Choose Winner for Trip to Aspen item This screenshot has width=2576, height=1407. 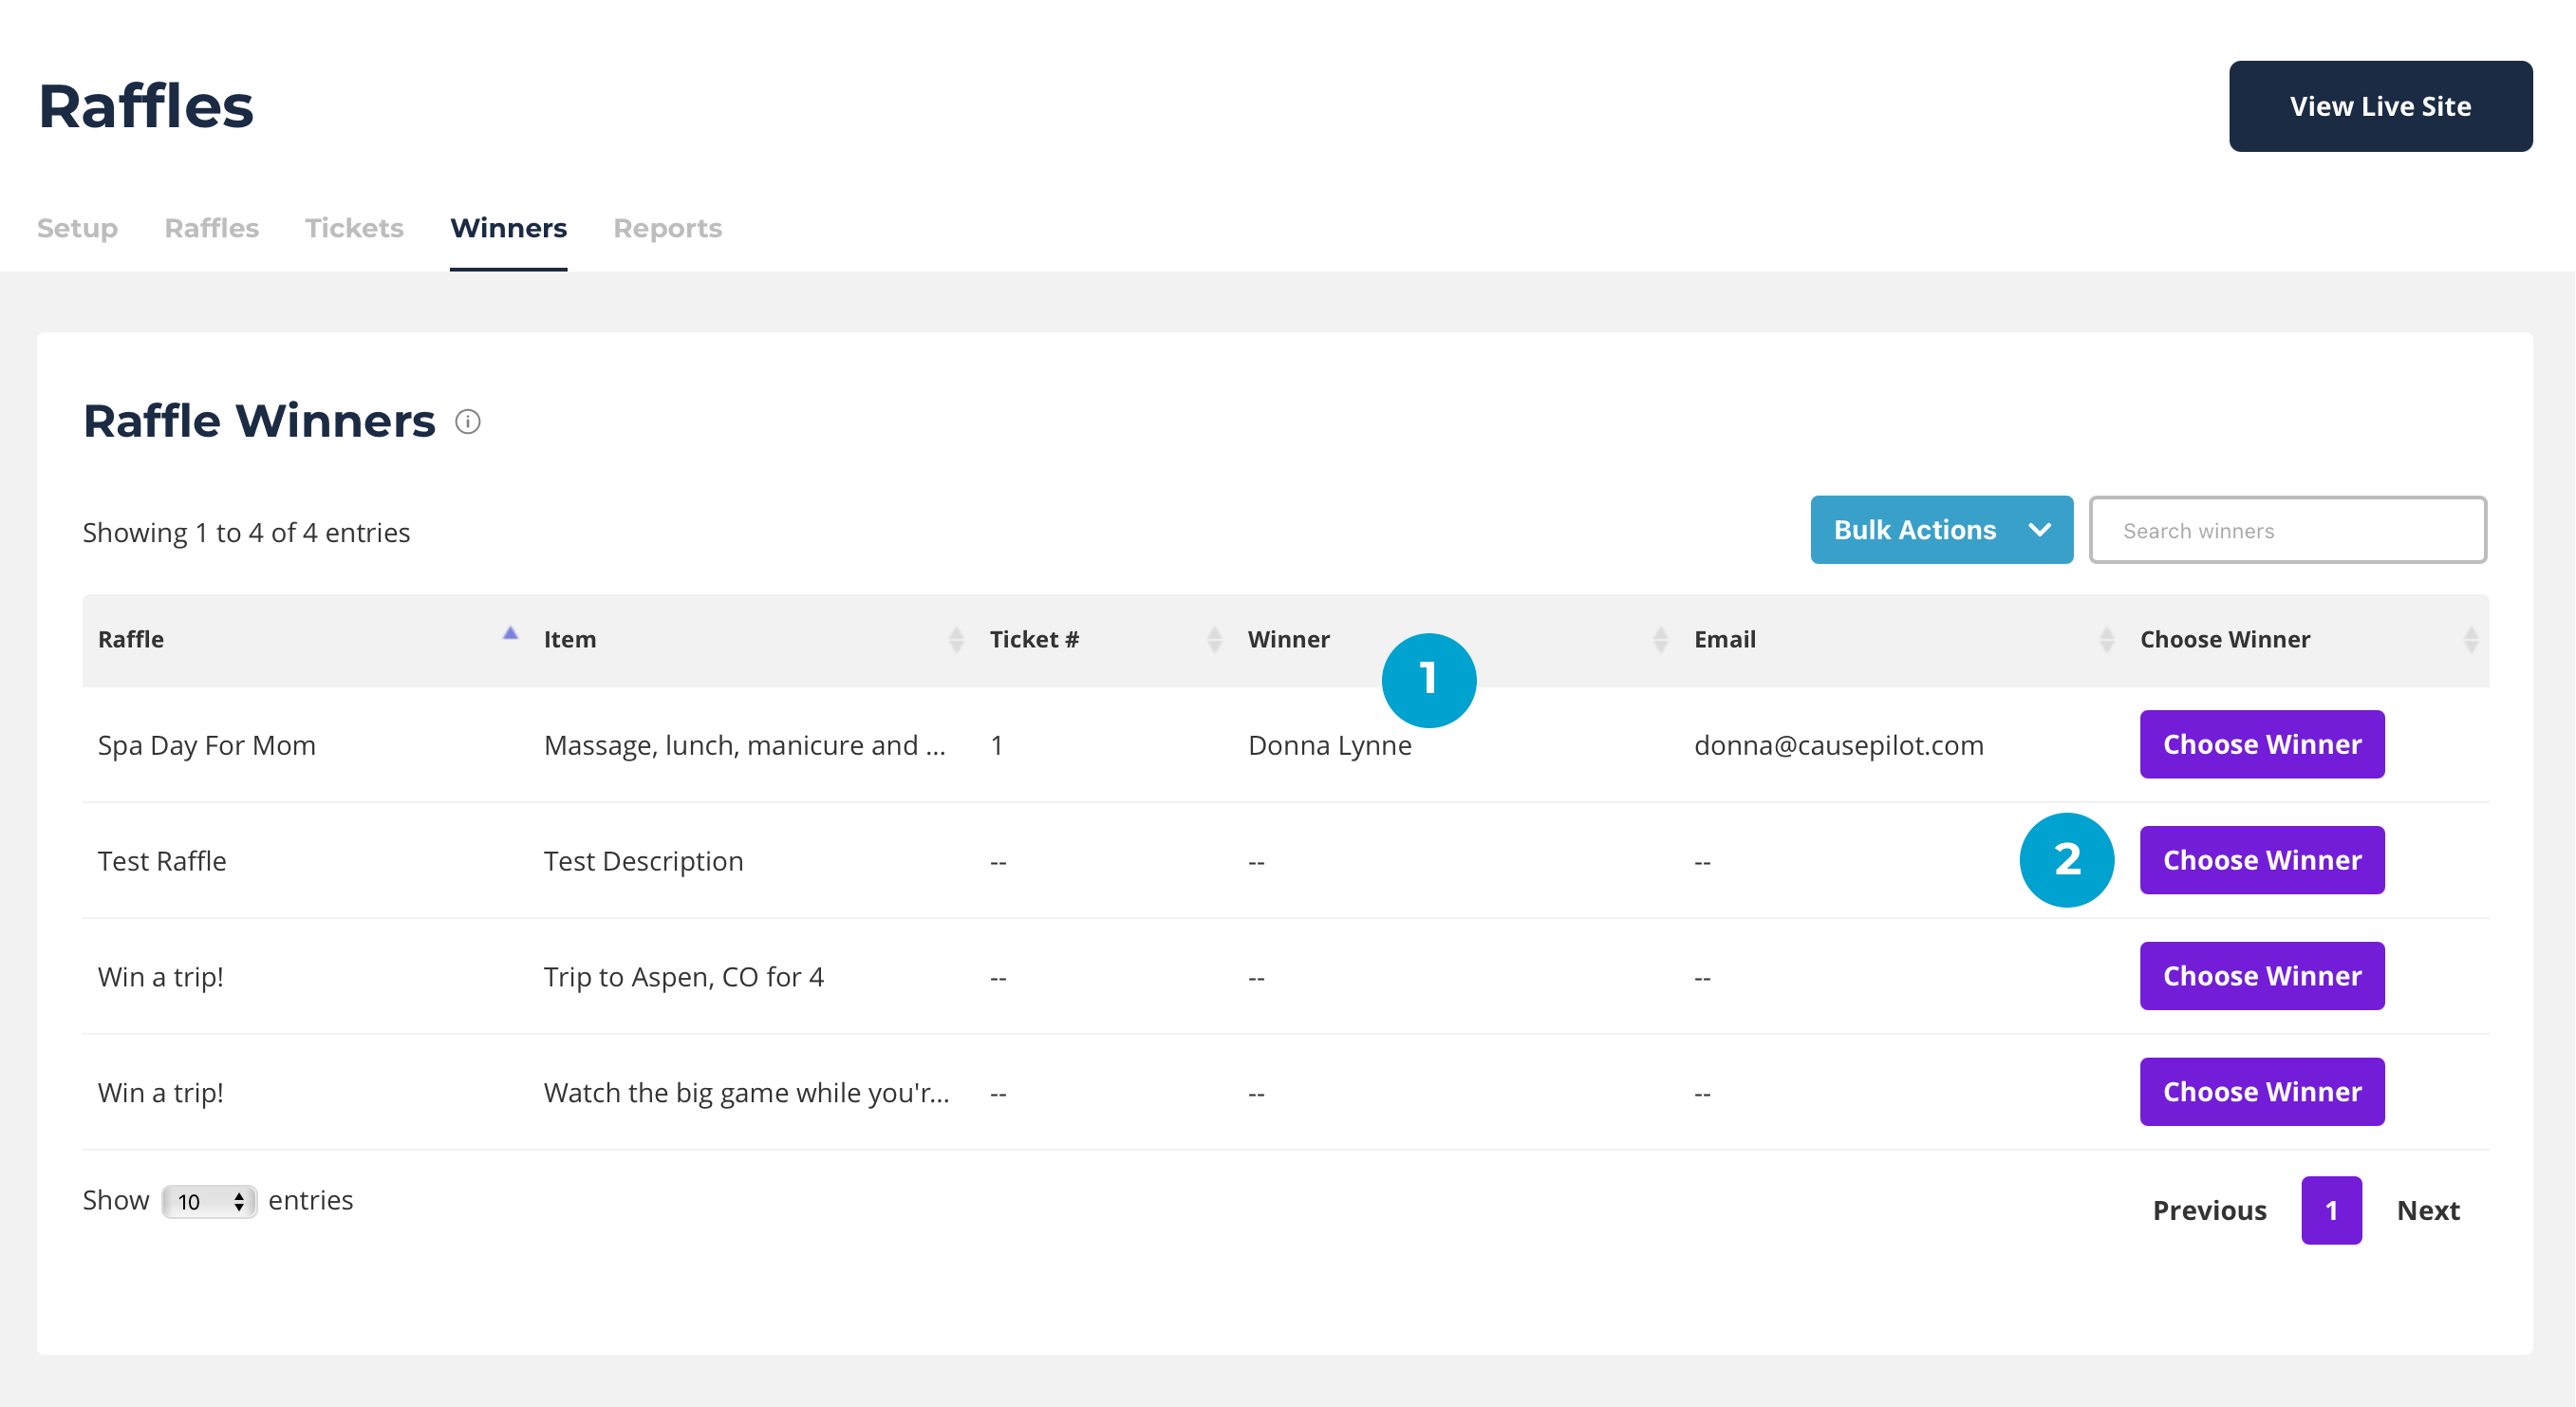click(x=2261, y=976)
